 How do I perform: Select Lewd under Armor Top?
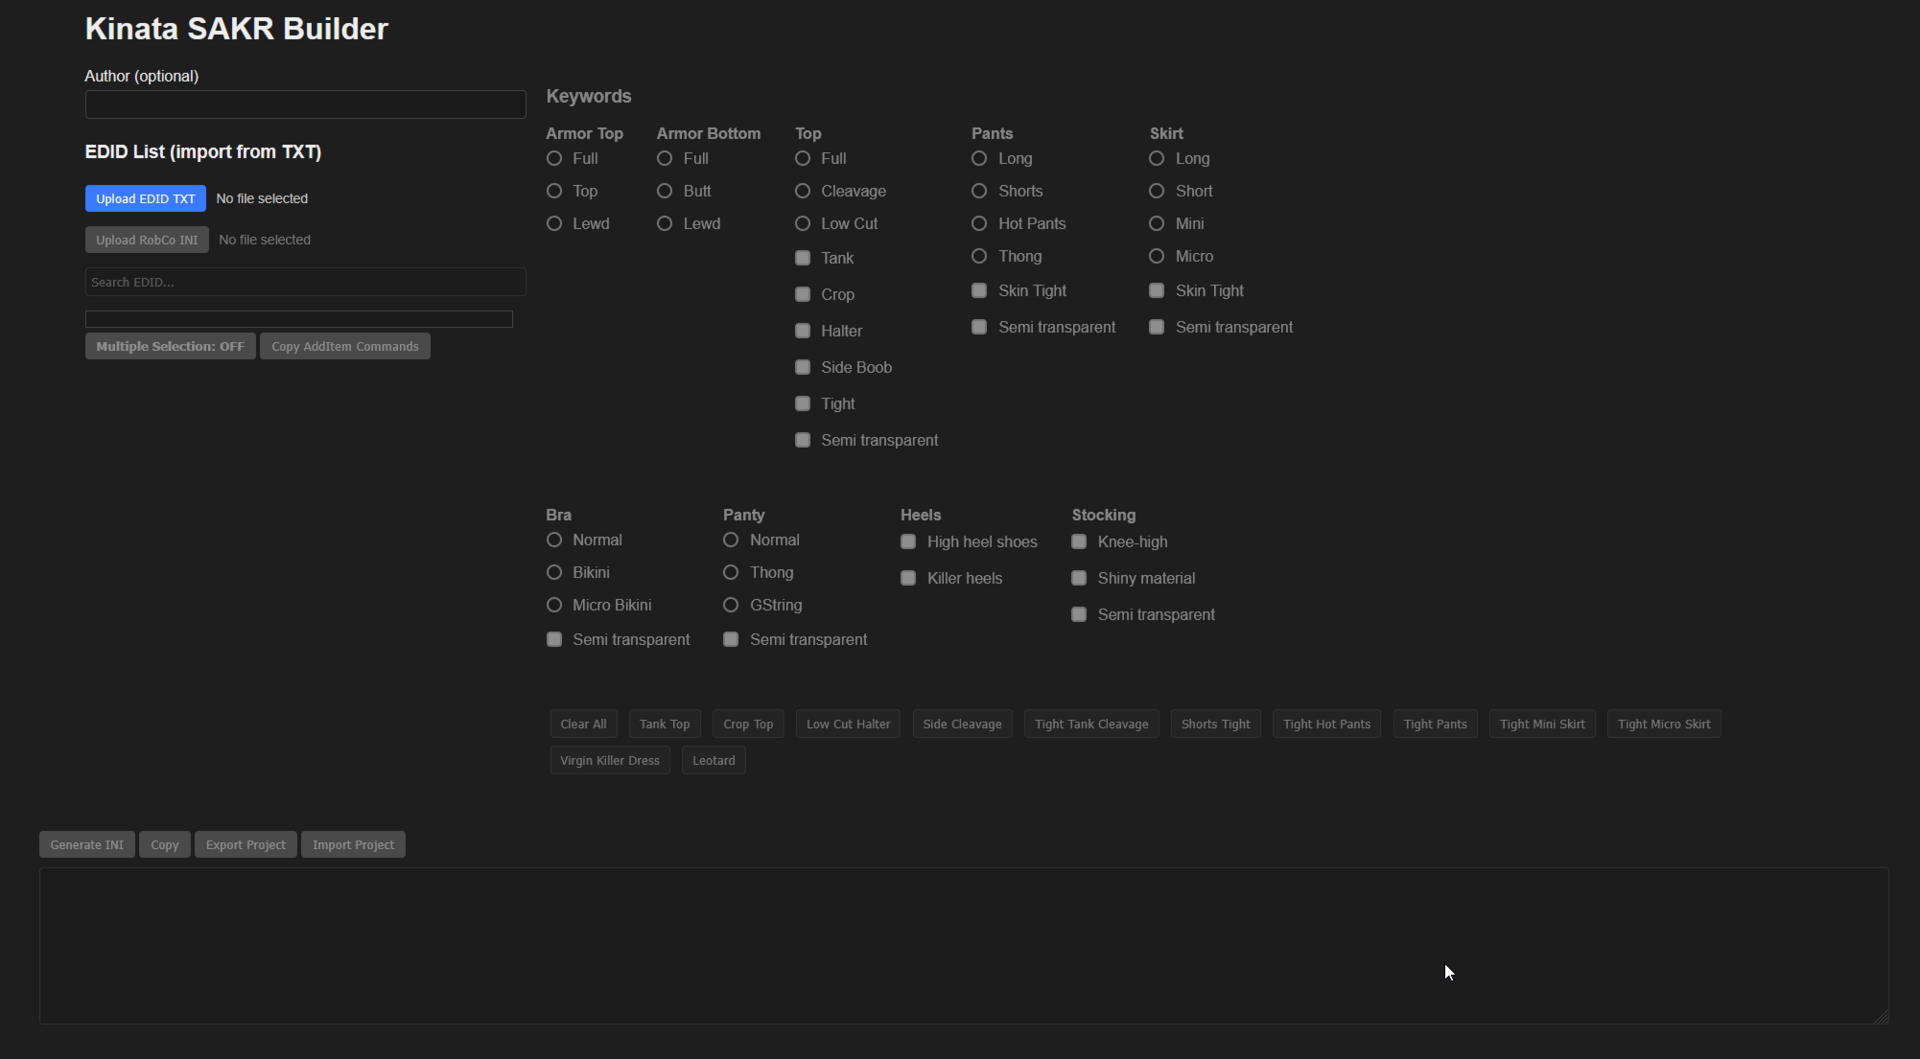click(x=554, y=224)
